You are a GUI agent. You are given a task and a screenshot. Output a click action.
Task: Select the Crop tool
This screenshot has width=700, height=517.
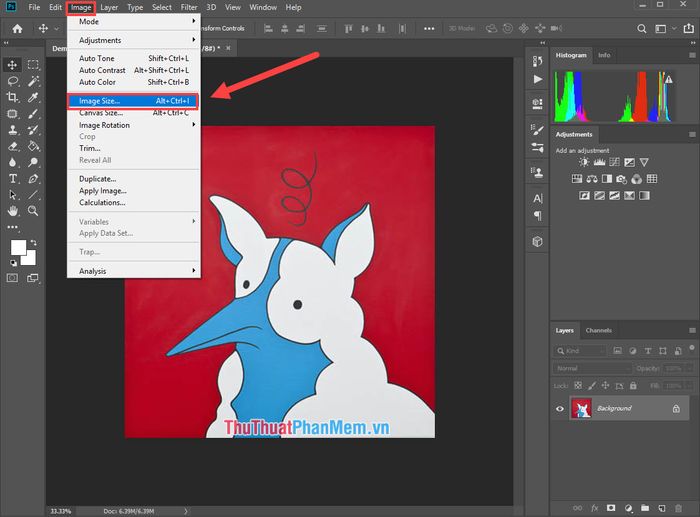pyautogui.click(x=13, y=97)
